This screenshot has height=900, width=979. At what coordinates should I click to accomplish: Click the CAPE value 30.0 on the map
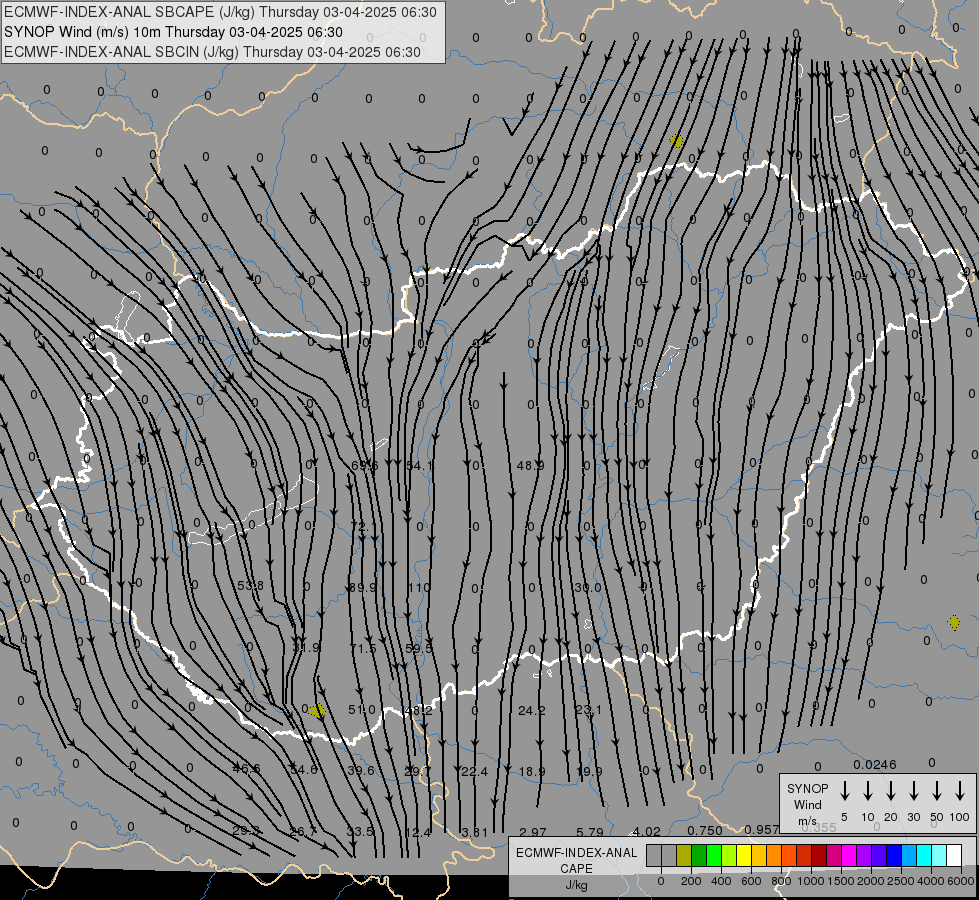[x=588, y=587]
